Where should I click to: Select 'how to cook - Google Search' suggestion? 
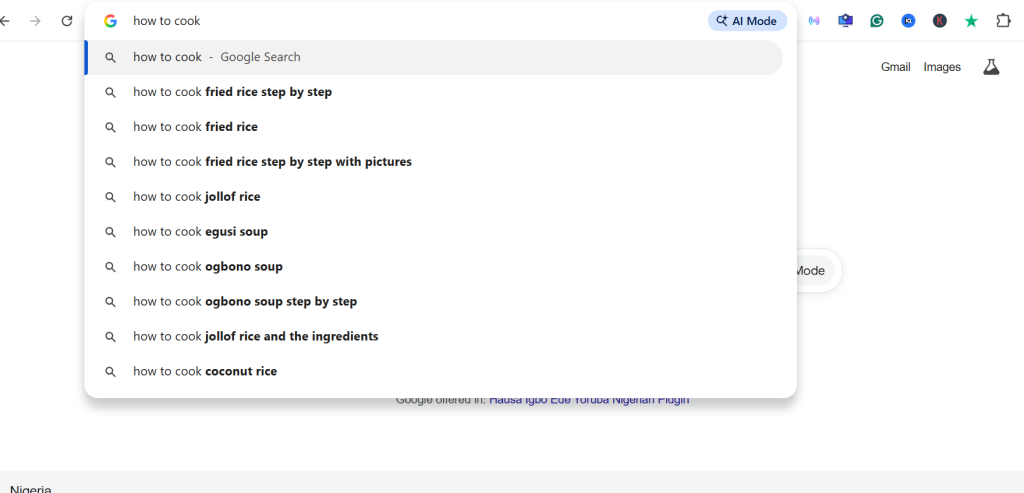click(434, 57)
